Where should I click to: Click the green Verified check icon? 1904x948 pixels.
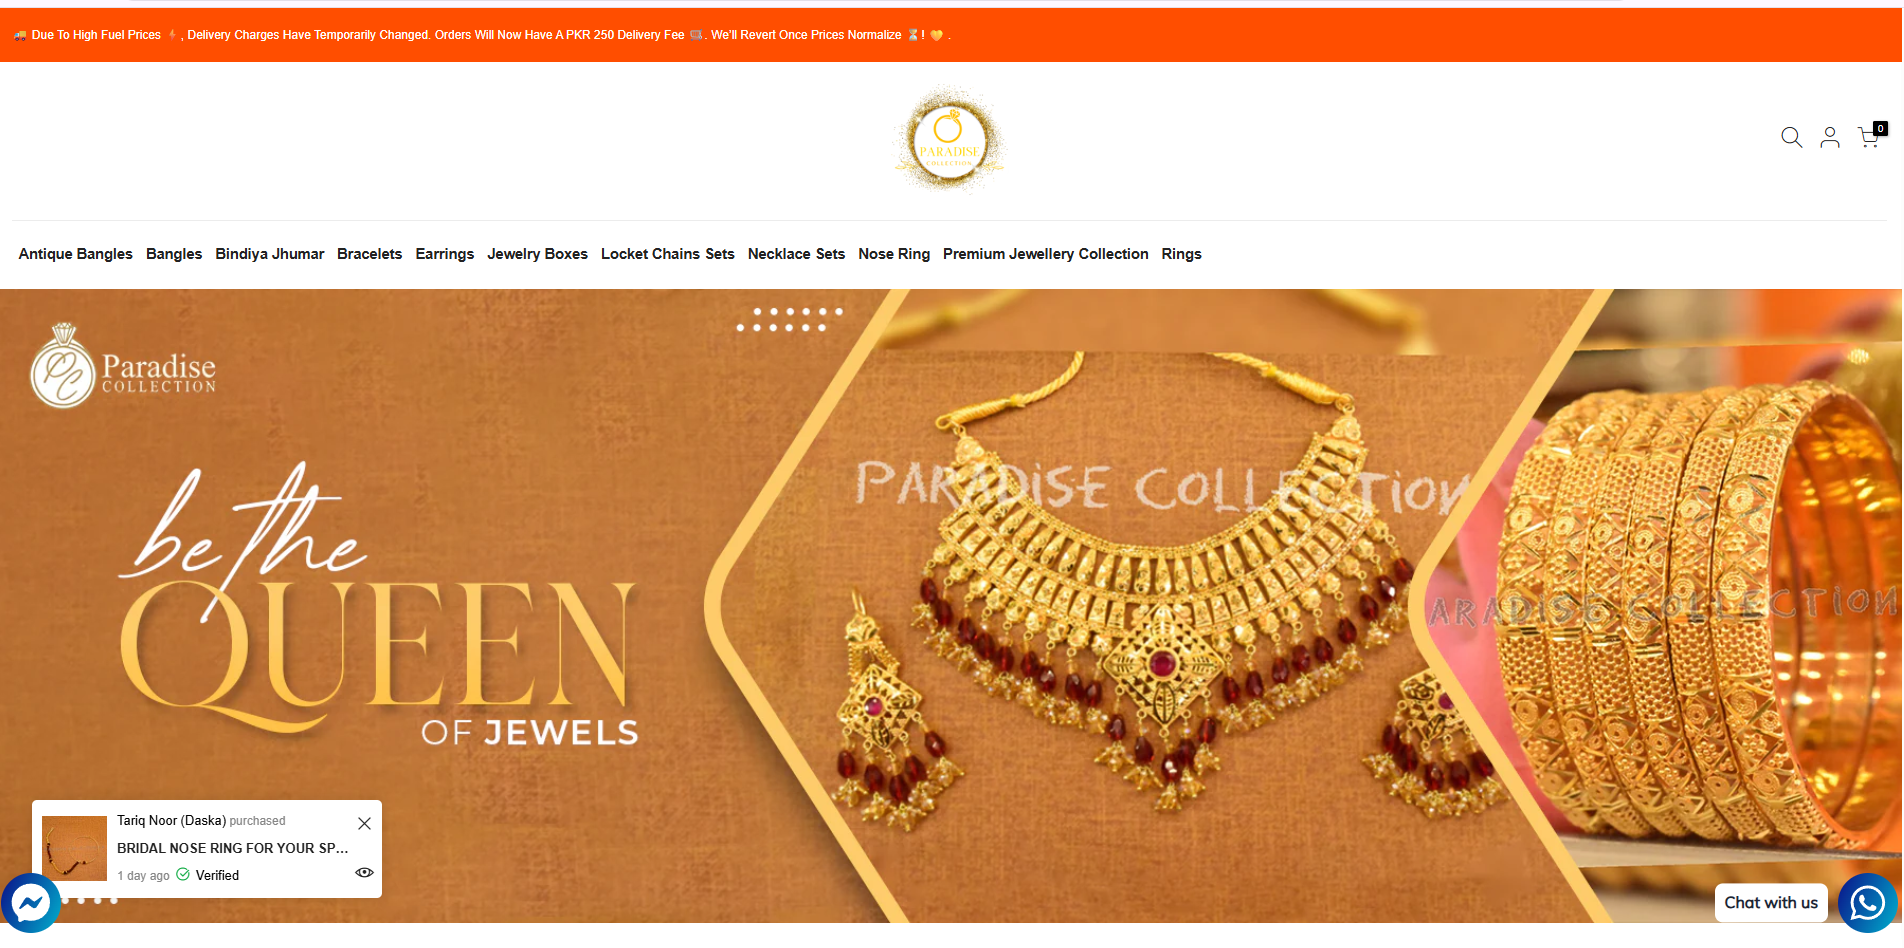pos(183,874)
